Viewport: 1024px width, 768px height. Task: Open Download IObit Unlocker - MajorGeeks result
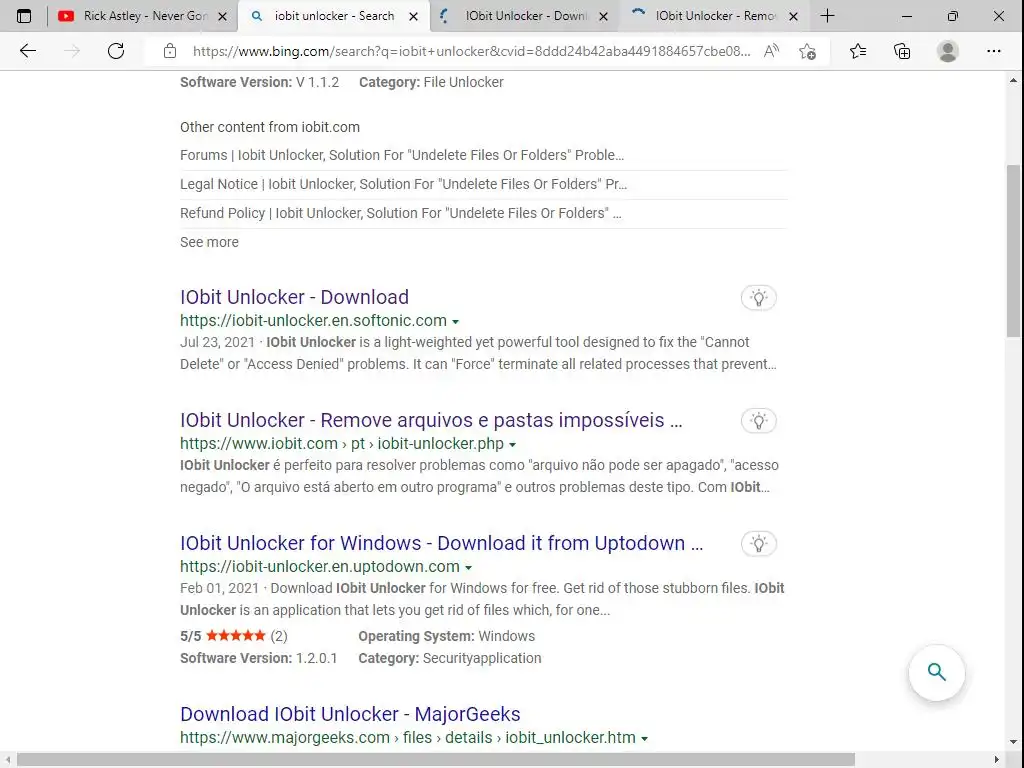350,714
